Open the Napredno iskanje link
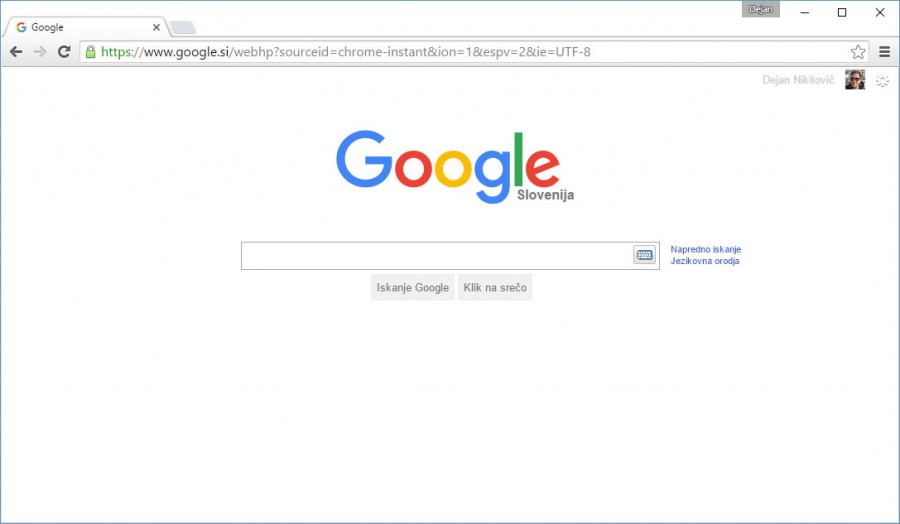Screen dimensions: 900x524 coord(705,249)
